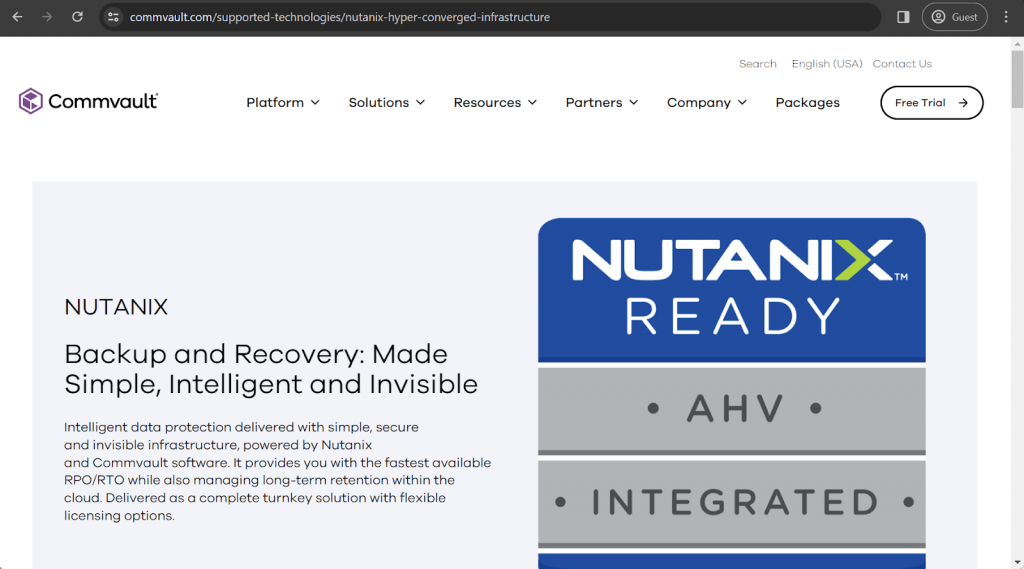Click the Free Trial button
Image resolution: width=1024 pixels, height=569 pixels.
pyautogui.click(x=931, y=102)
